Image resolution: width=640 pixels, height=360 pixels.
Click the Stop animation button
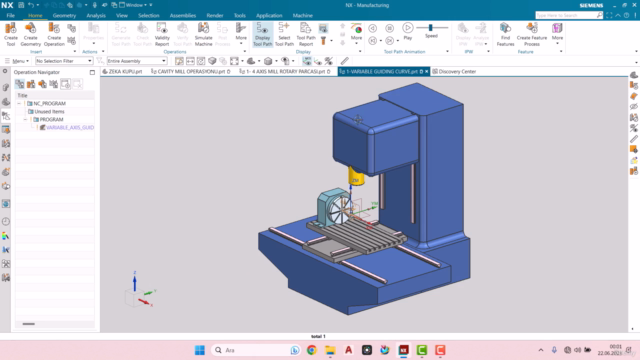tap(390, 28)
